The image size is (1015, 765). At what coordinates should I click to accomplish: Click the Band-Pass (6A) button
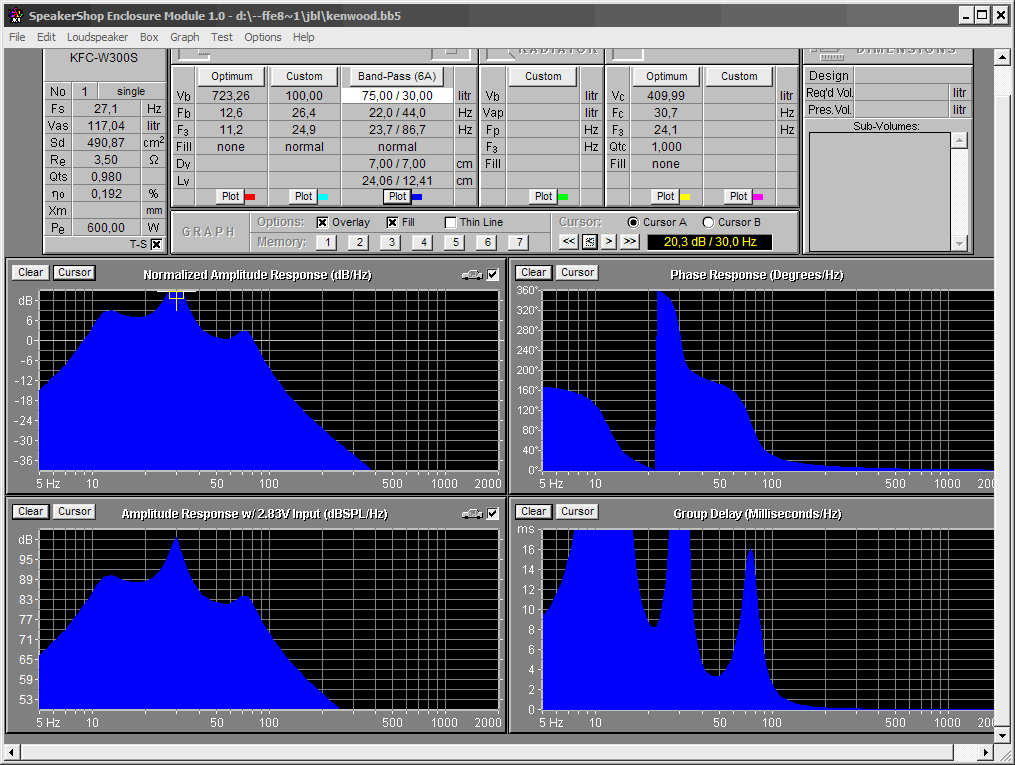(x=397, y=76)
